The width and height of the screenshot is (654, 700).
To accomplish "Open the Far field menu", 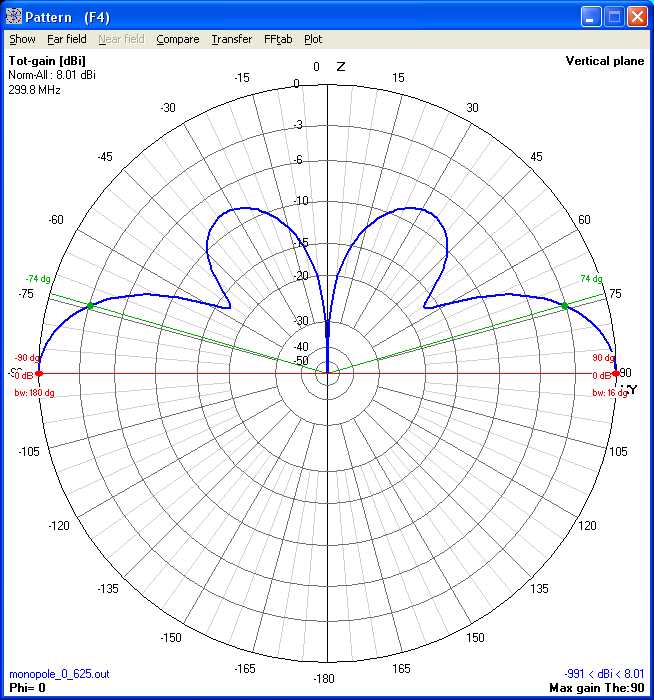I will pyautogui.click(x=67, y=39).
